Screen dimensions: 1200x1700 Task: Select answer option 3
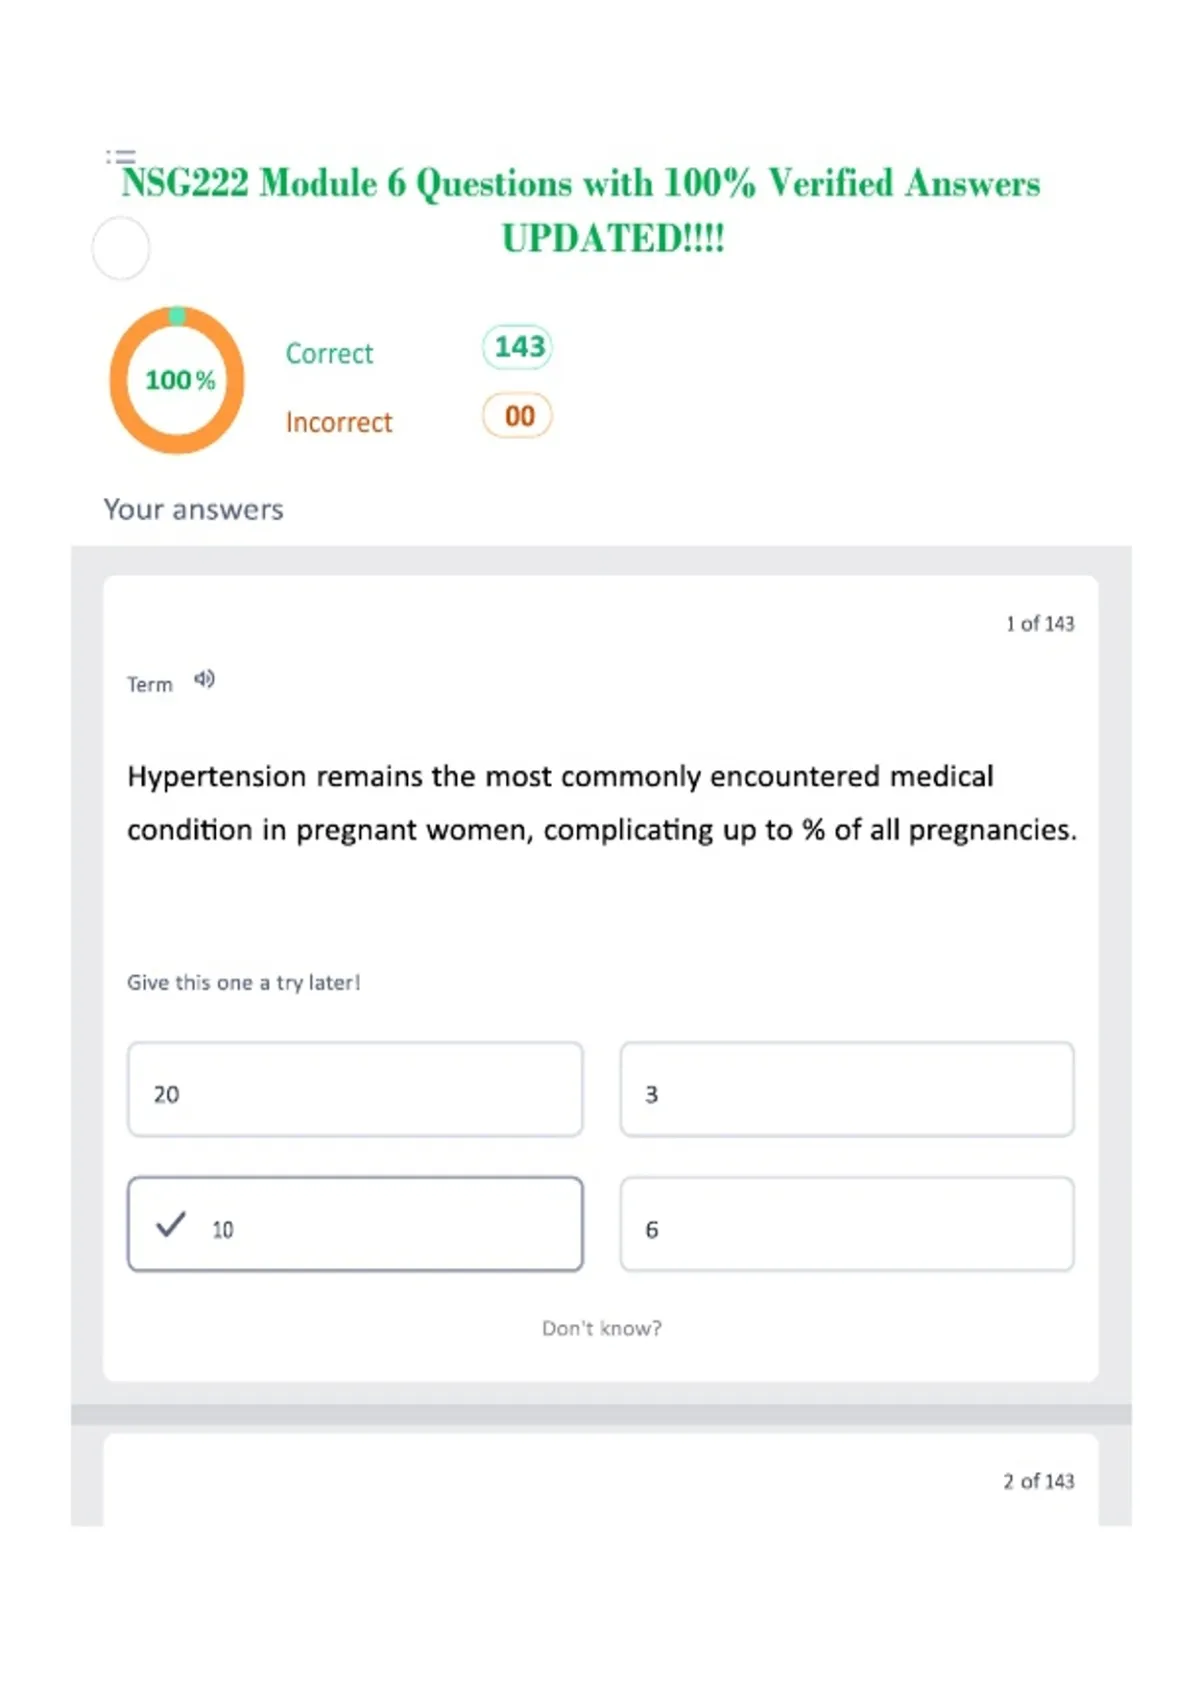847,1090
